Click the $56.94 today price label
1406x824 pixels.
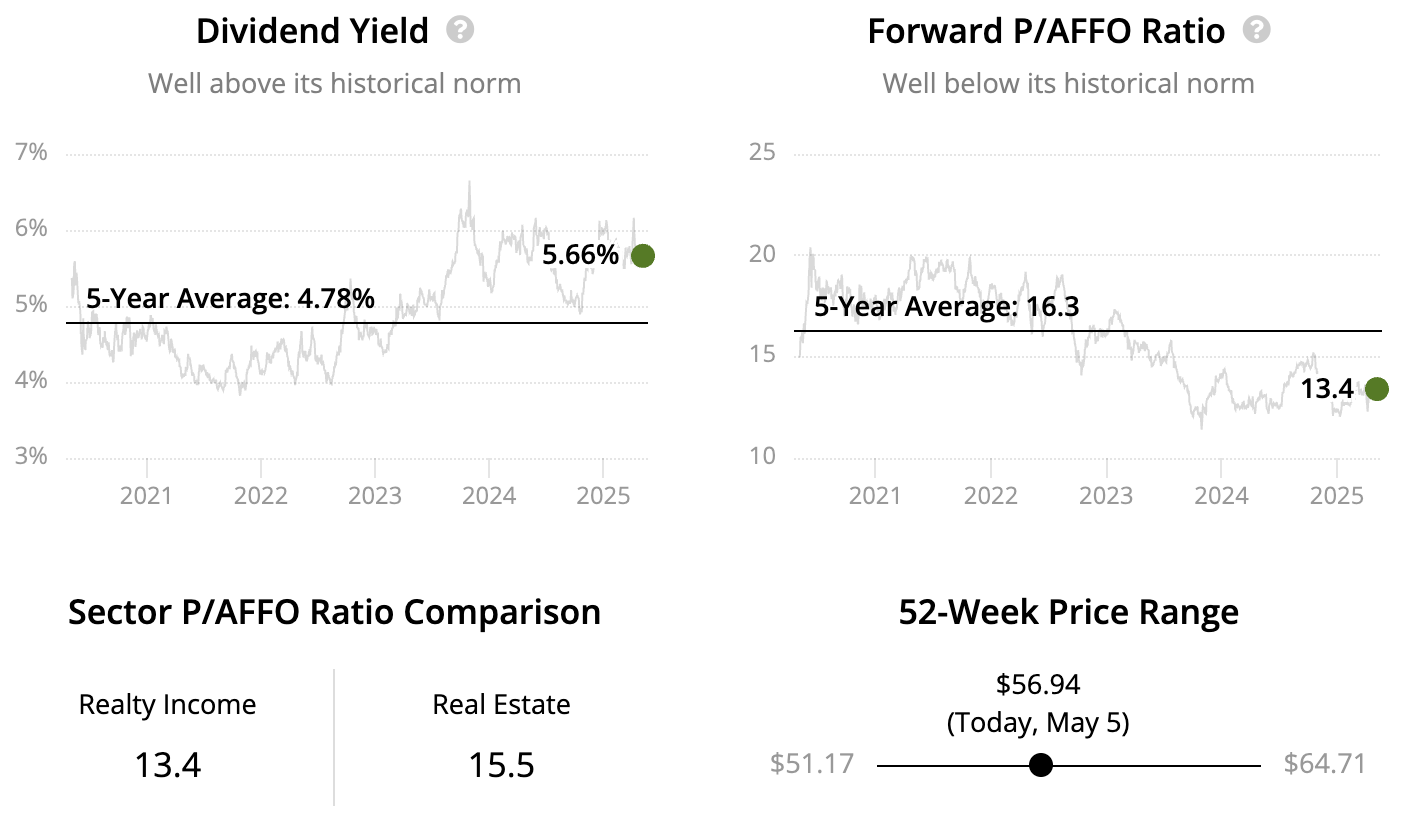1038,684
